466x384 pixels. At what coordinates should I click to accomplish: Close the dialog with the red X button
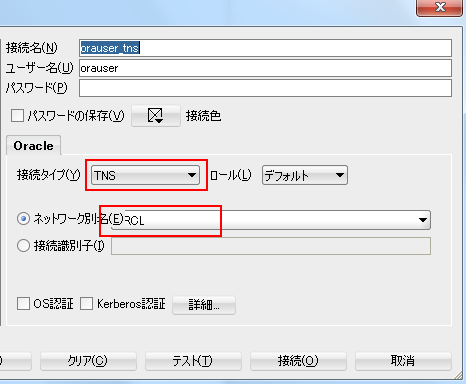440,7
